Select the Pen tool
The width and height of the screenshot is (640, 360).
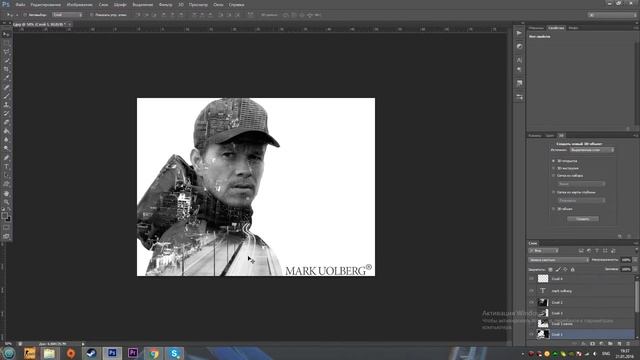point(6,158)
